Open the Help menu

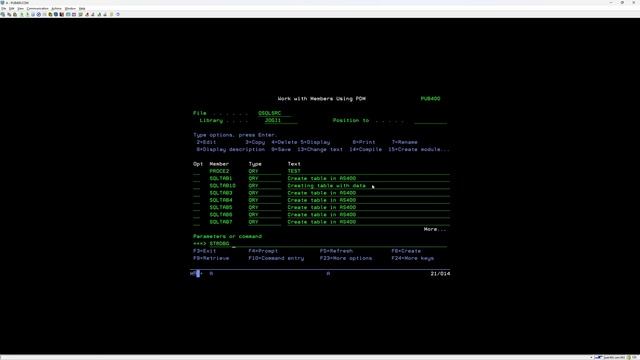click(82, 9)
